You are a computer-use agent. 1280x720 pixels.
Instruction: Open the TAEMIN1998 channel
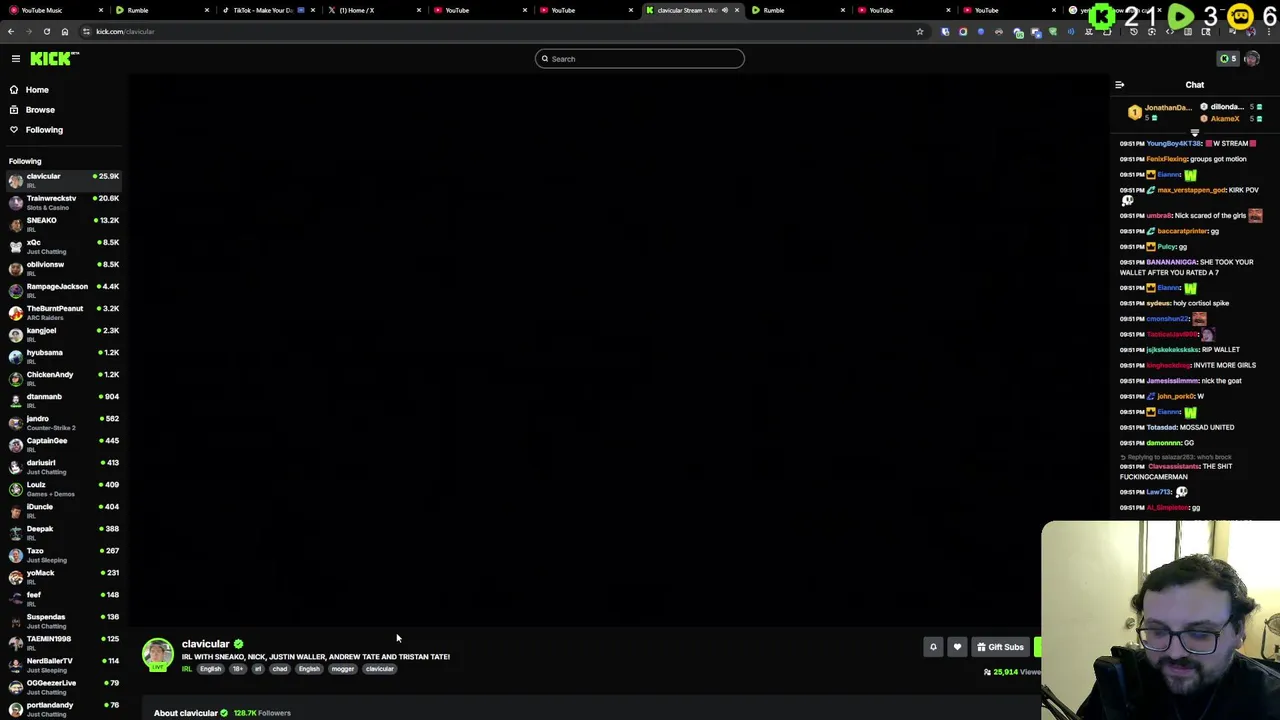pos(64,642)
